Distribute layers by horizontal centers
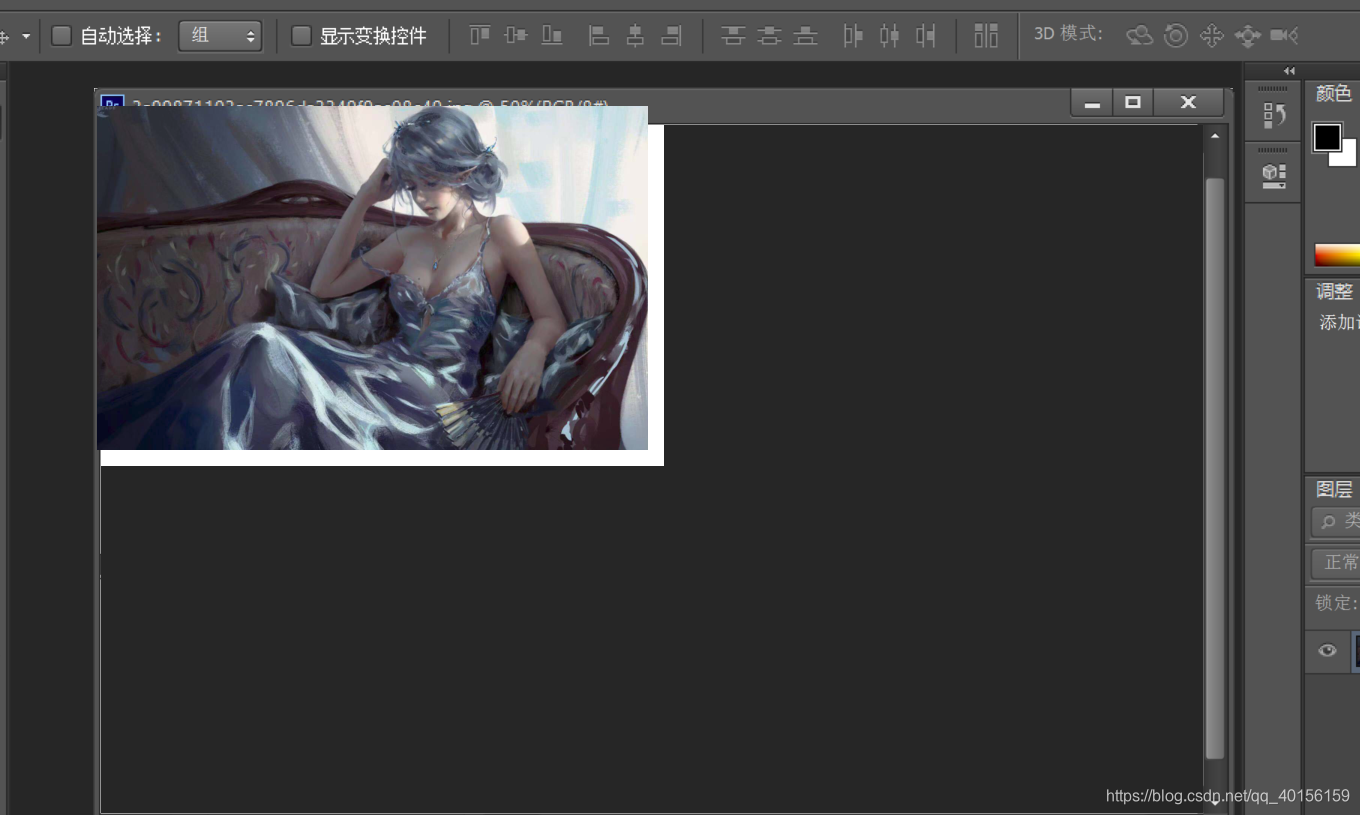 click(x=889, y=36)
